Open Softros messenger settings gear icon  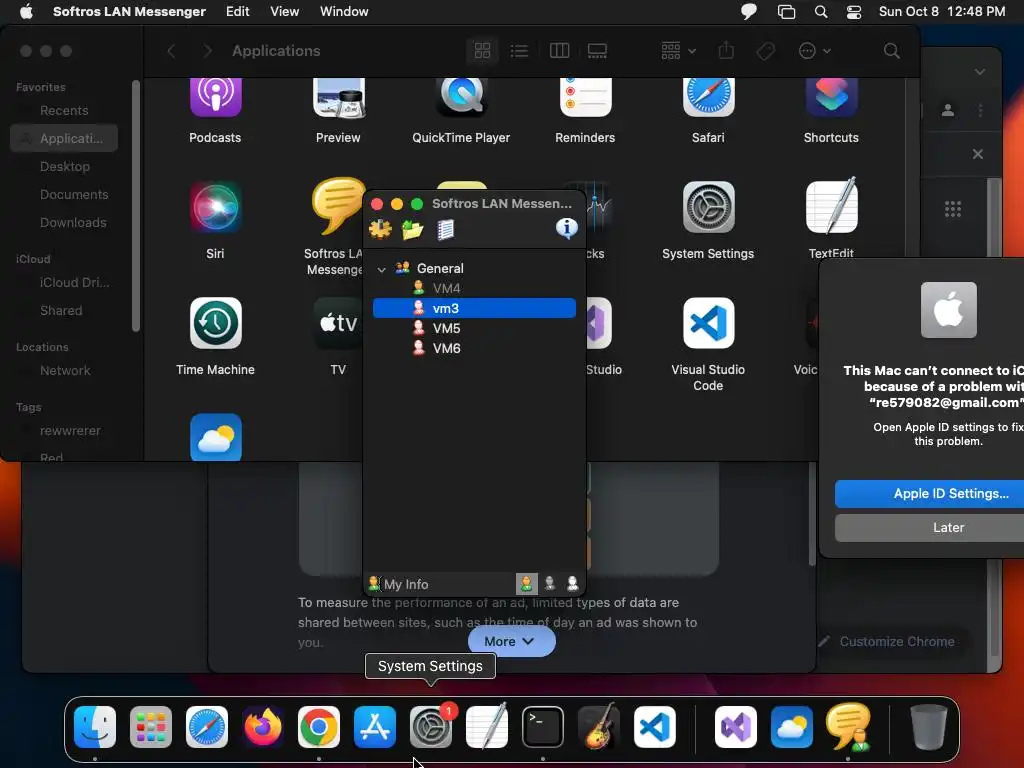coord(380,229)
